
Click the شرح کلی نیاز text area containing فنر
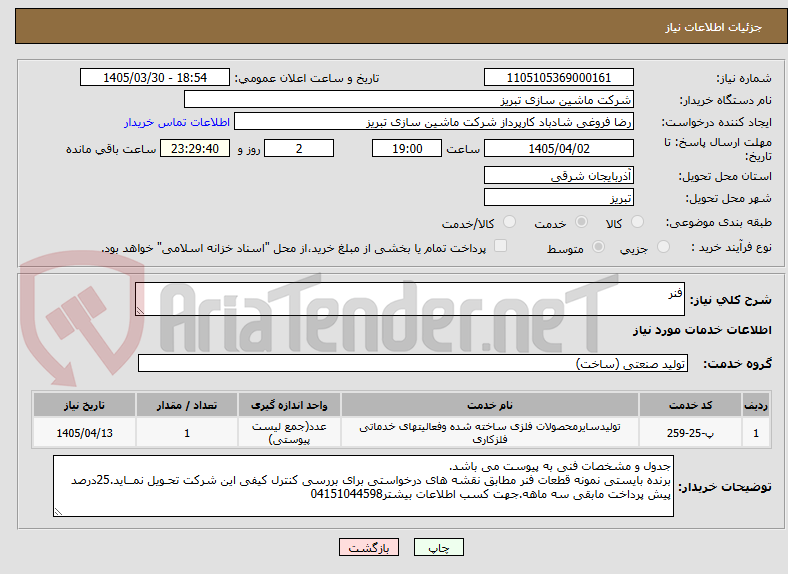click(x=410, y=299)
